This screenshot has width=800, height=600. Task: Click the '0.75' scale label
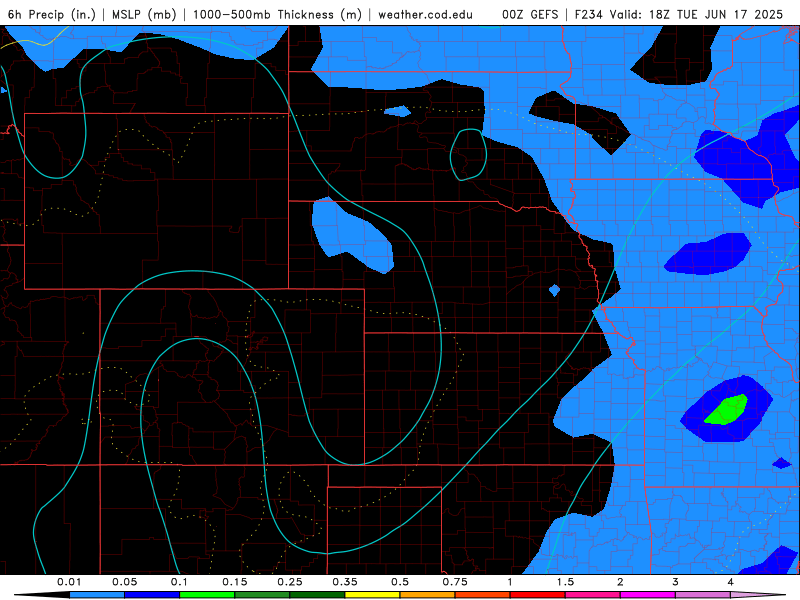[455, 582]
